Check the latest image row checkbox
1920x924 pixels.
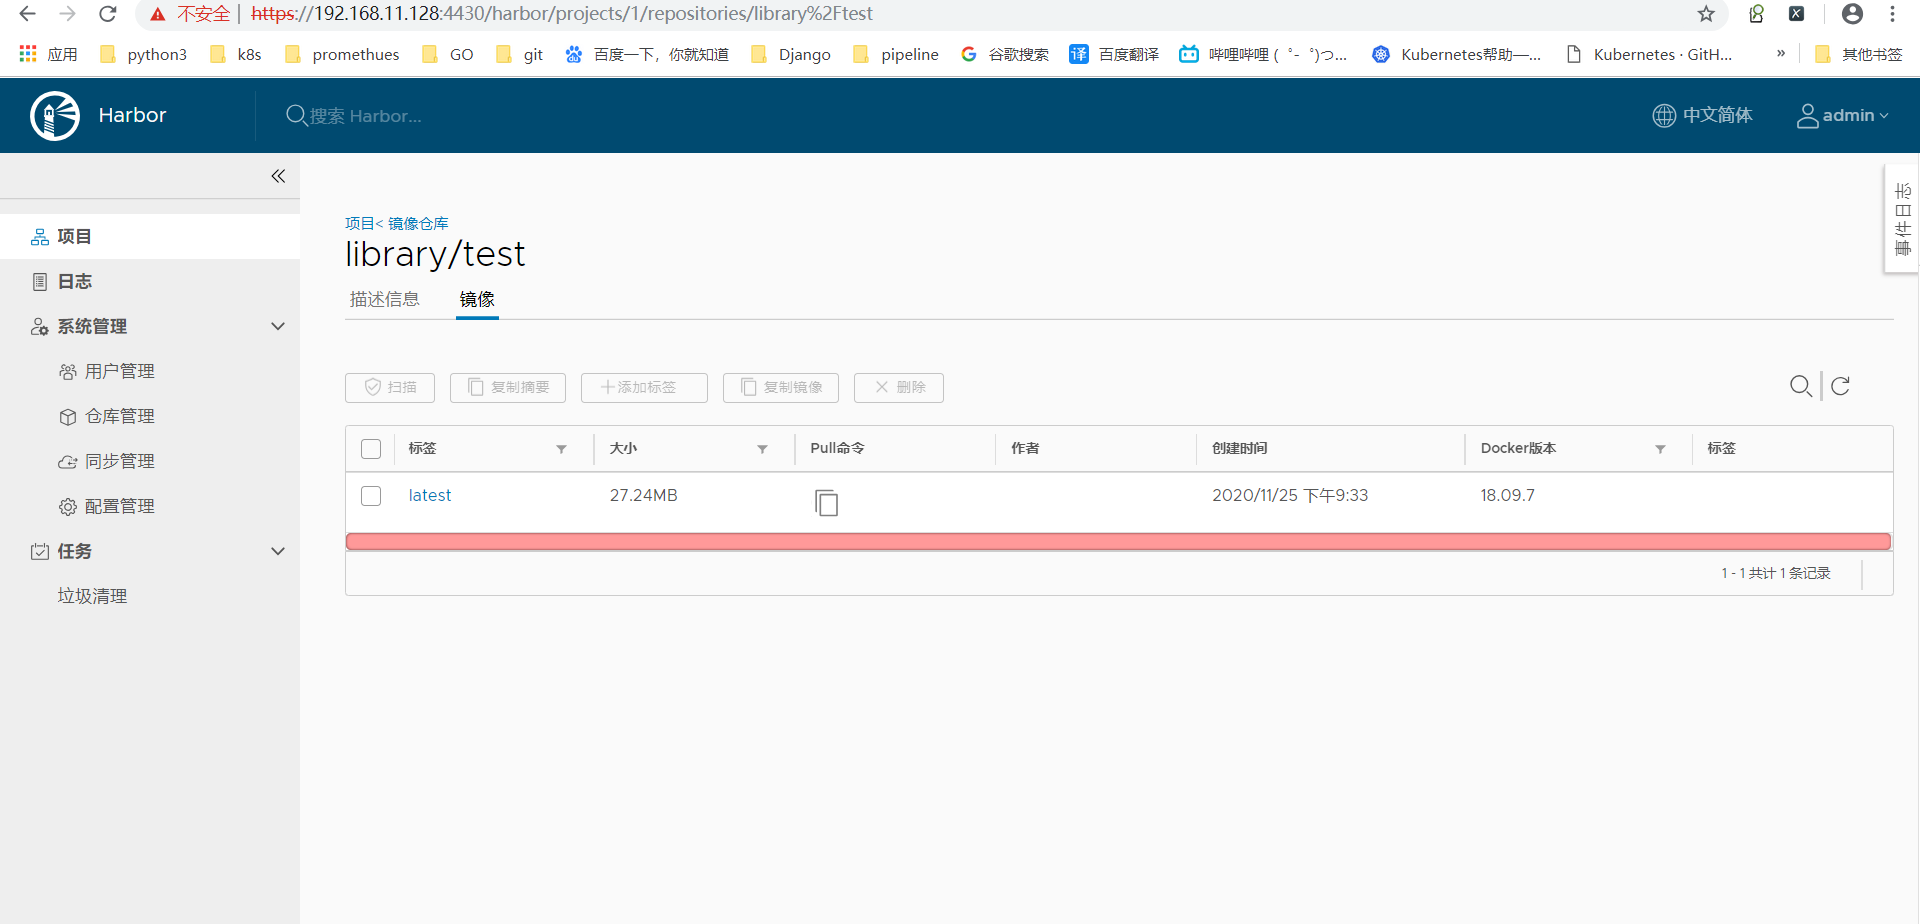coord(371,495)
